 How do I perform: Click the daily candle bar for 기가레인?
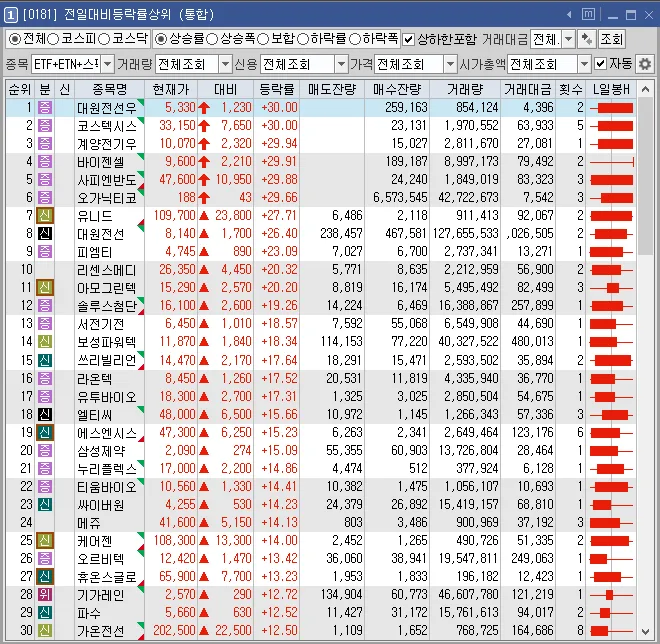tap(612, 595)
